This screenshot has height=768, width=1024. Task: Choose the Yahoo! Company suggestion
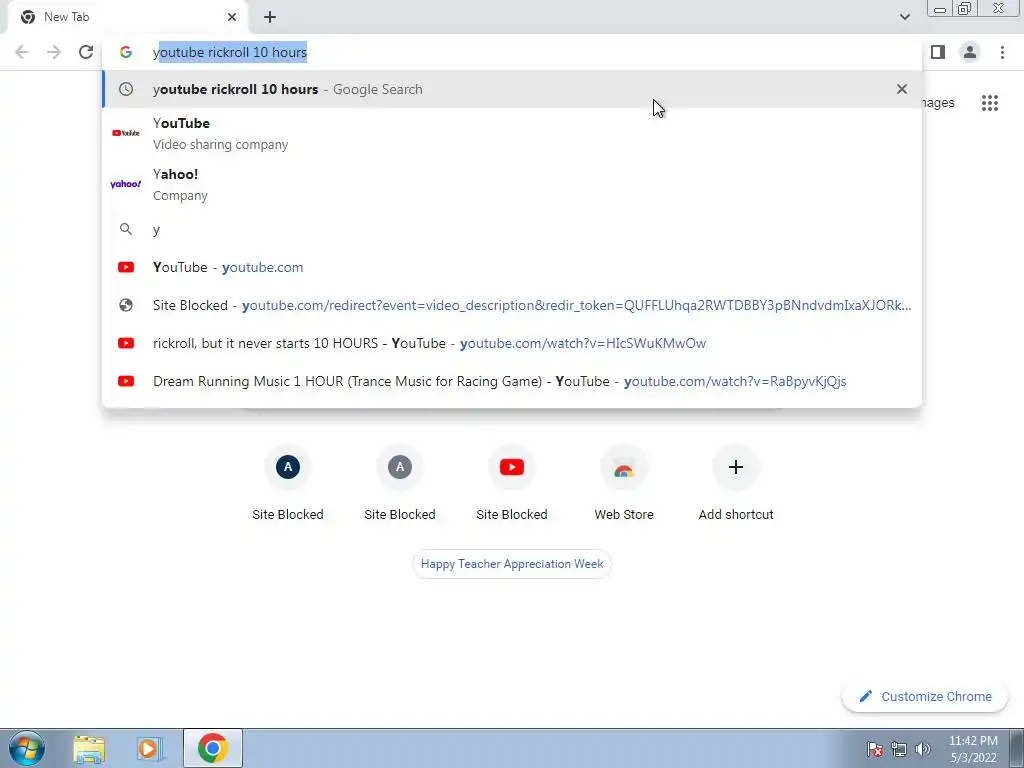click(x=511, y=184)
